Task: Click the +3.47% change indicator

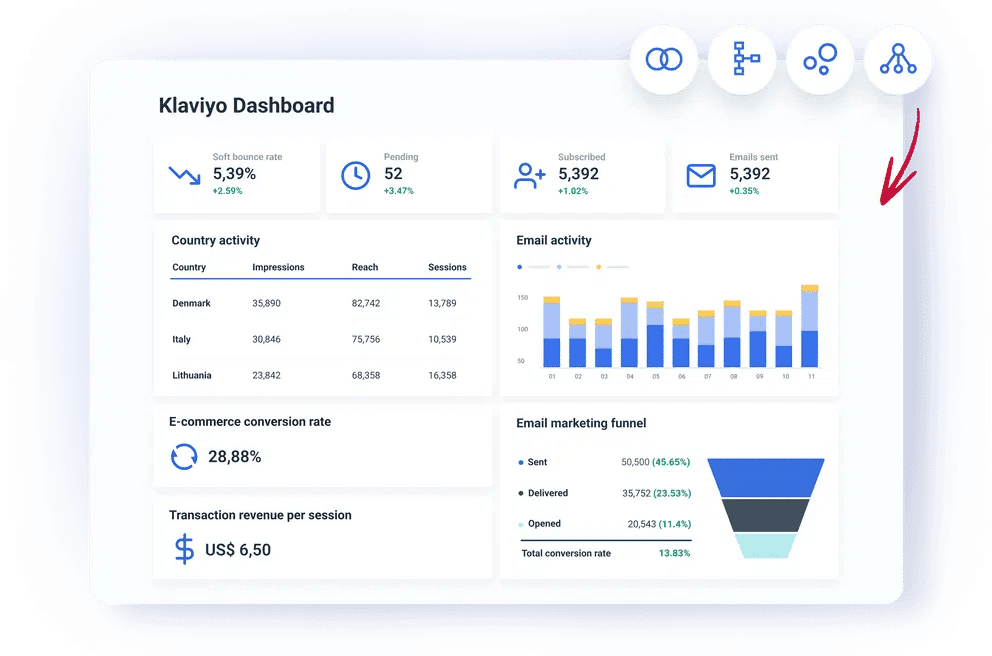Action: (399, 191)
